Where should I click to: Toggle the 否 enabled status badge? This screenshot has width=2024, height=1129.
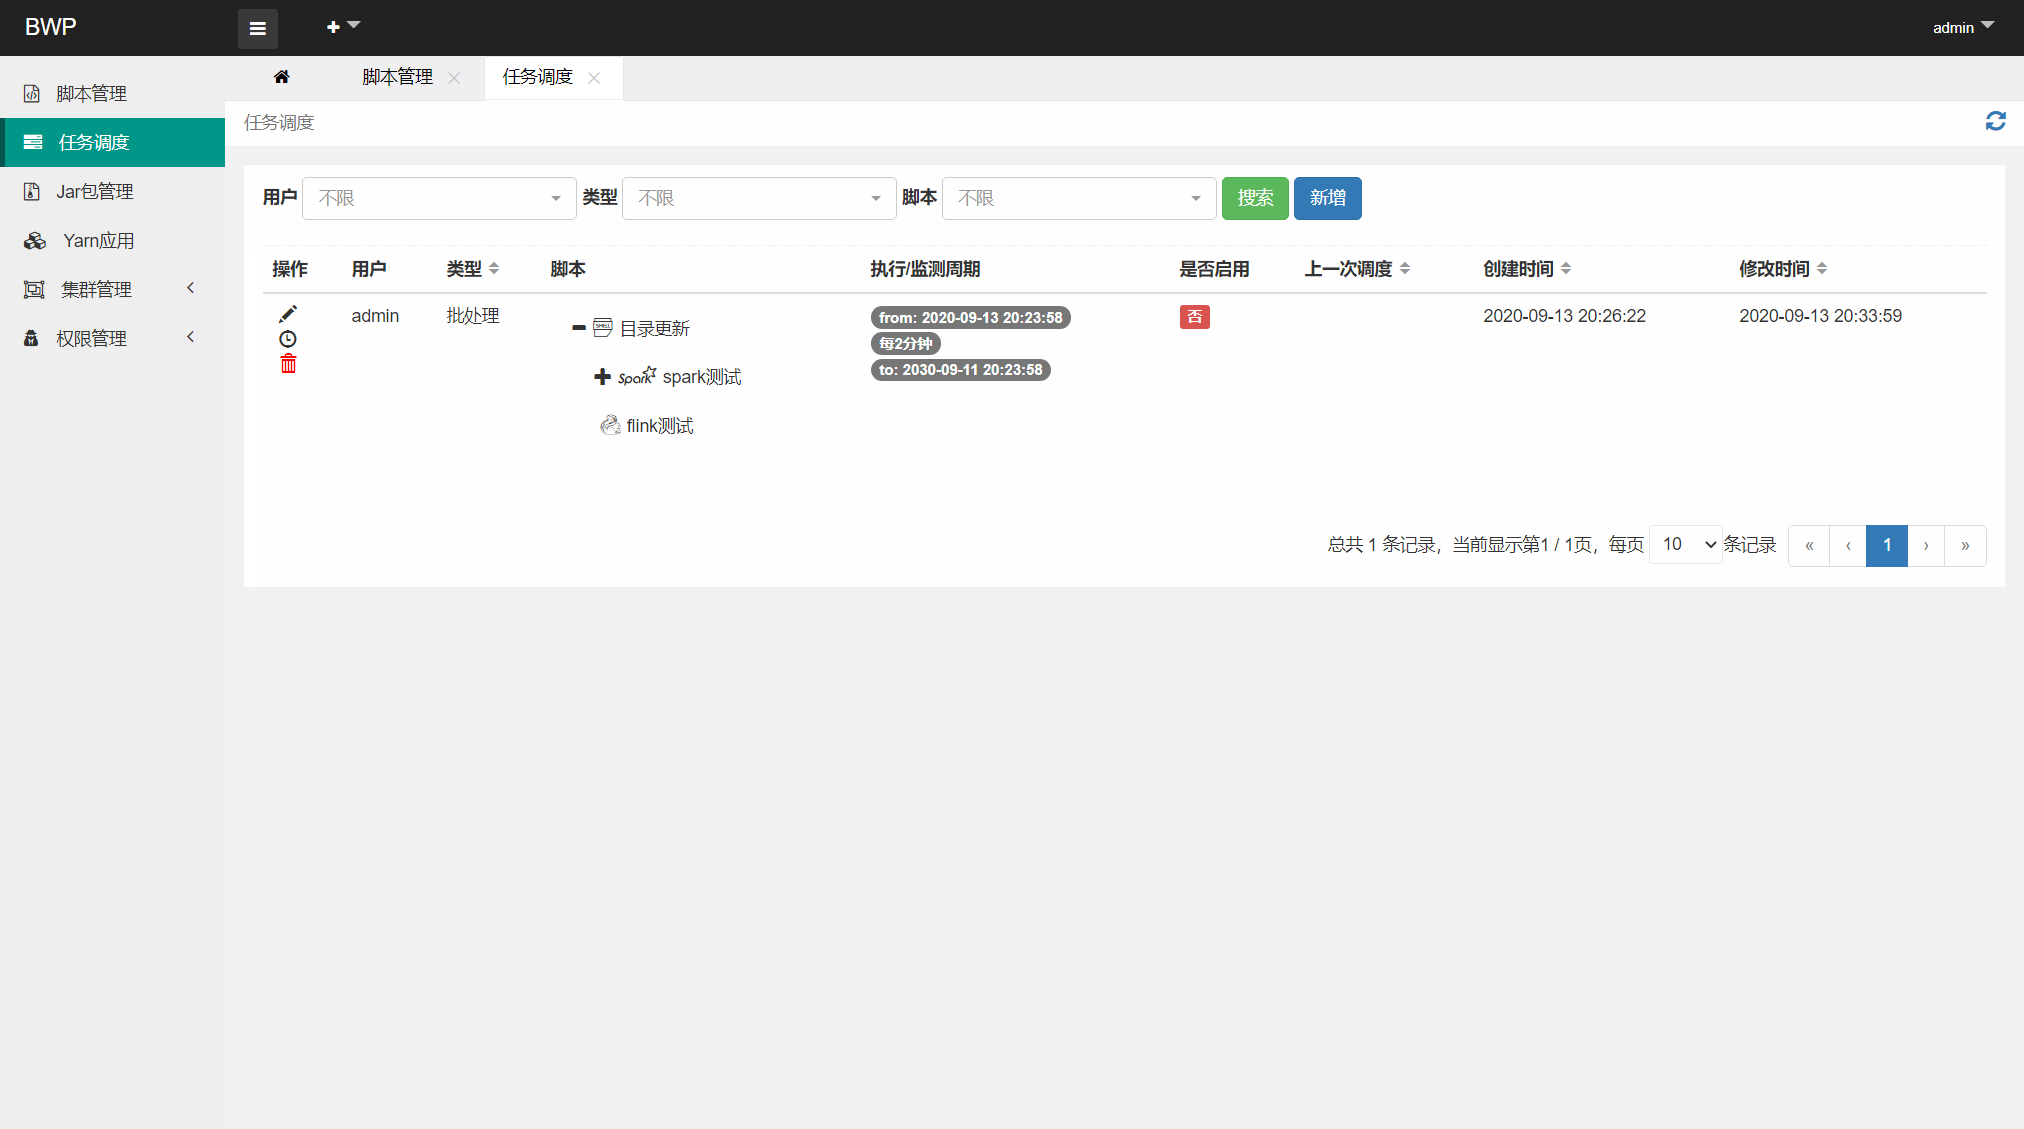(x=1194, y=316)
